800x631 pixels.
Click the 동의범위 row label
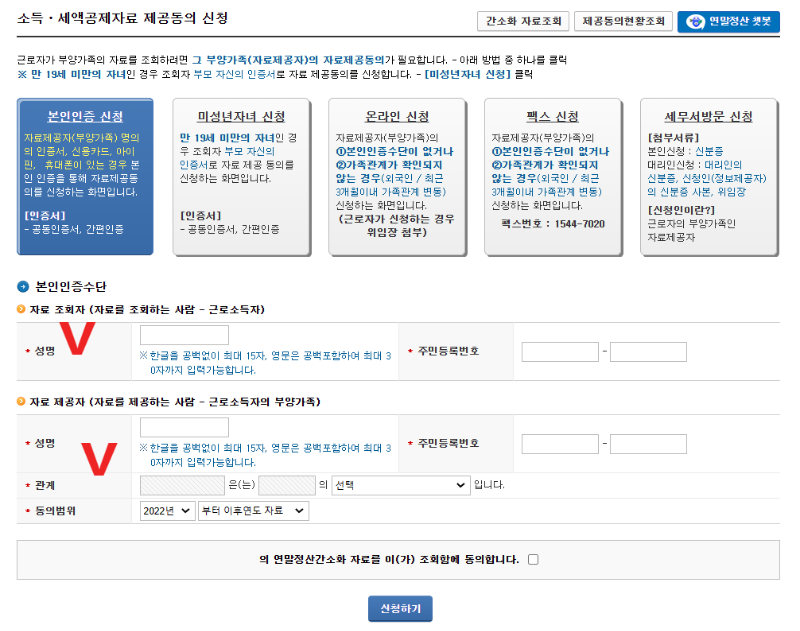point(55,511)
